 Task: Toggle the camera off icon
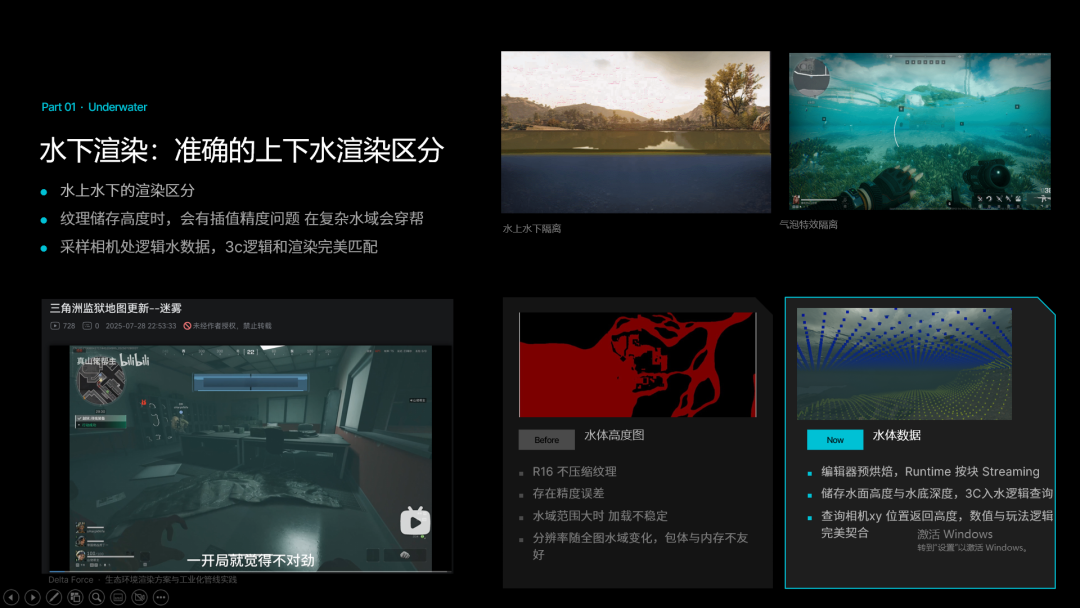[139, 597]
